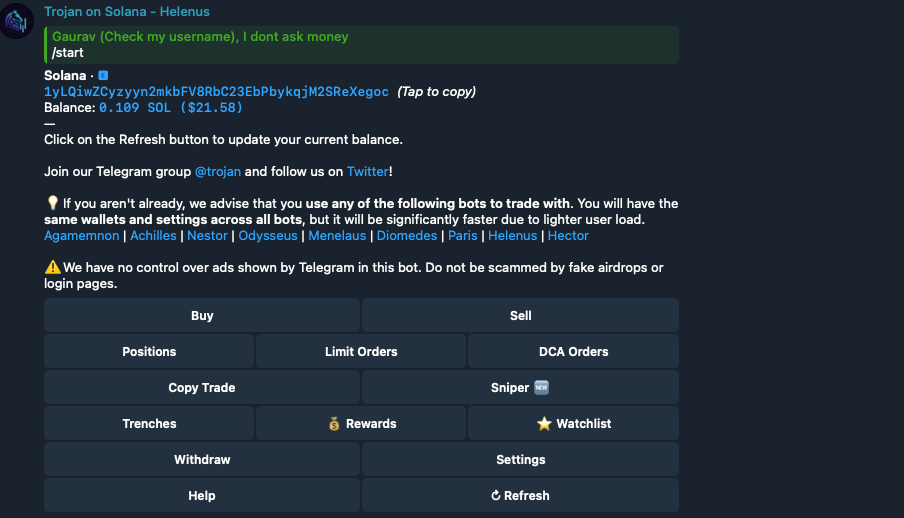
Task: Open the Sell menu
Action: coord(520,315)
